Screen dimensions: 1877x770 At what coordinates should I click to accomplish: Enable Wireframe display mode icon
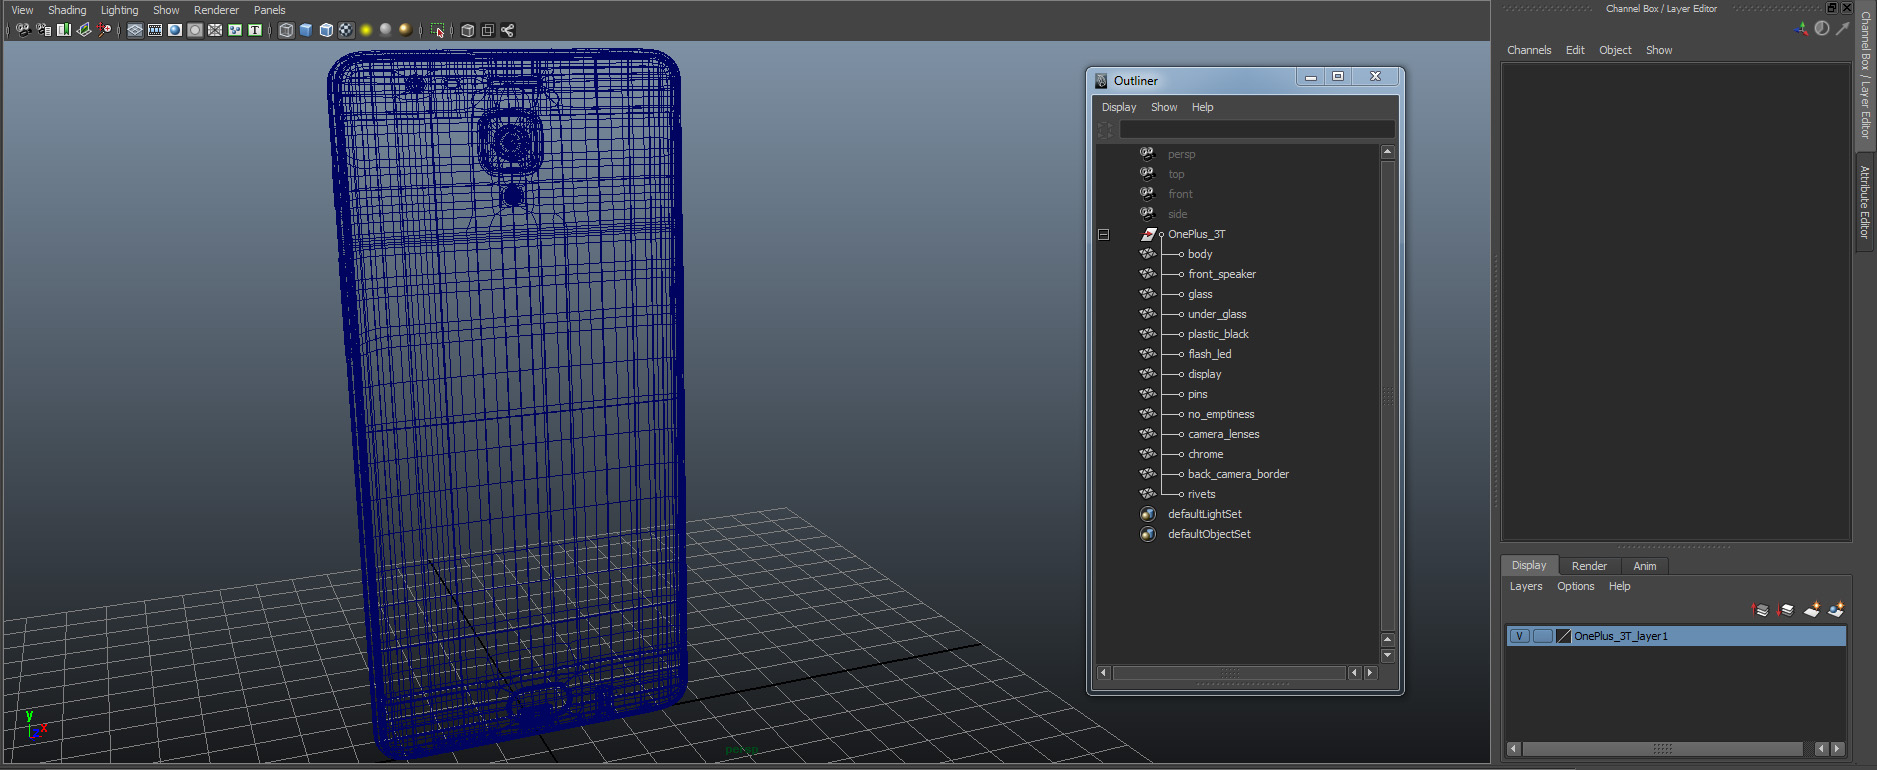(286, 30)
